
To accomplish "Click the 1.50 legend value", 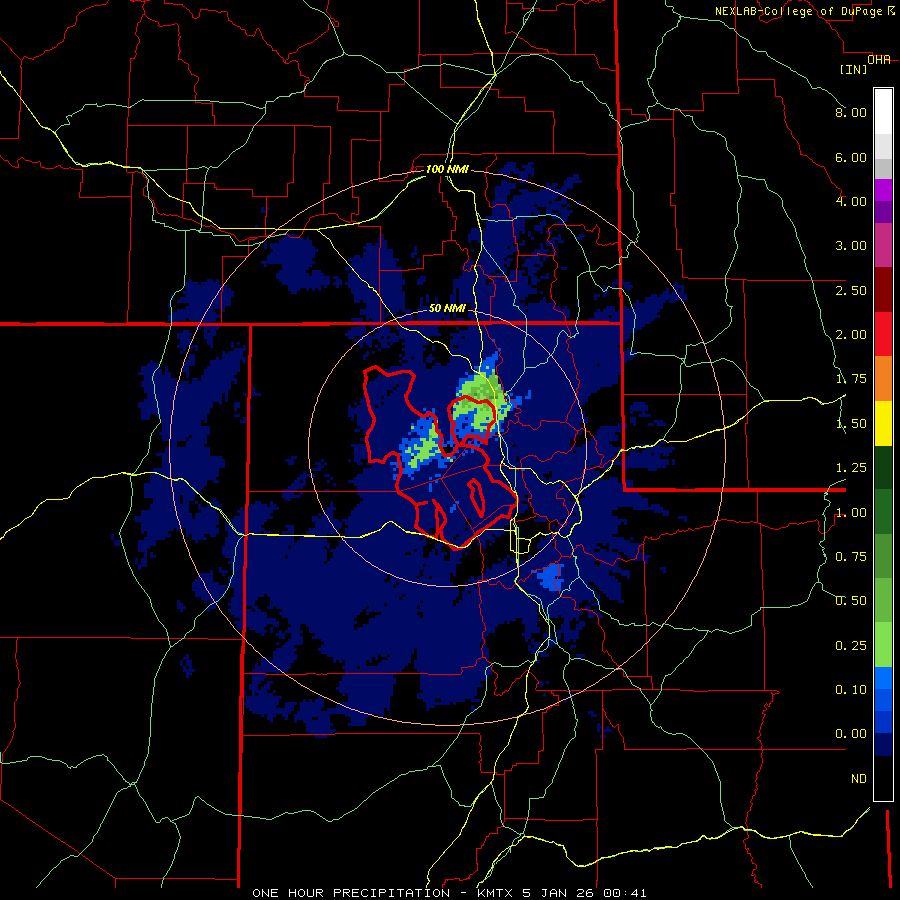I will tap(851, 424).
